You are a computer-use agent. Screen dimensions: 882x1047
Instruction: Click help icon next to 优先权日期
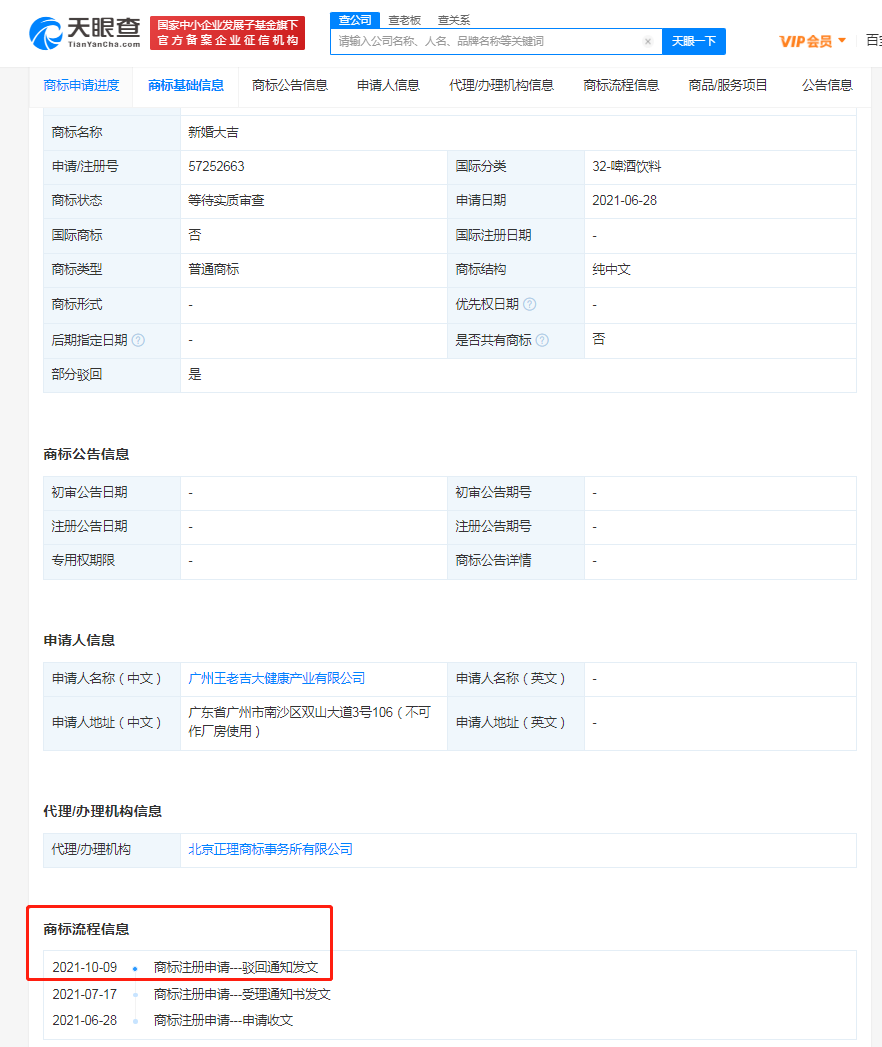tap(529, 304)
